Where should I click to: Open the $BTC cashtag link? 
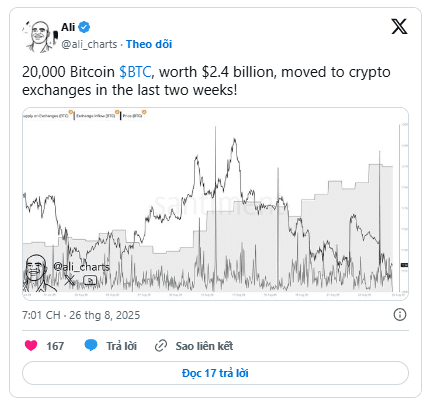click(135, 72)
